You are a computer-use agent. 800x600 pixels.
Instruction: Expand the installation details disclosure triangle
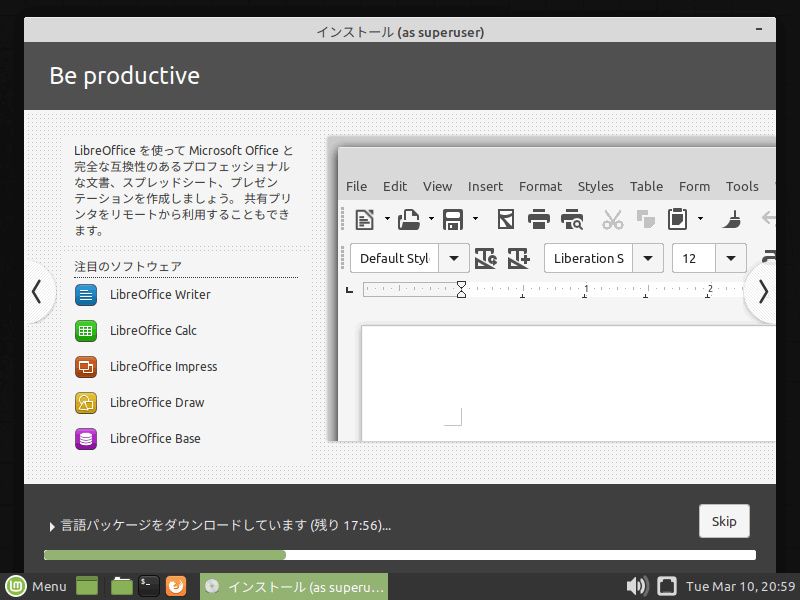point(52,527)
